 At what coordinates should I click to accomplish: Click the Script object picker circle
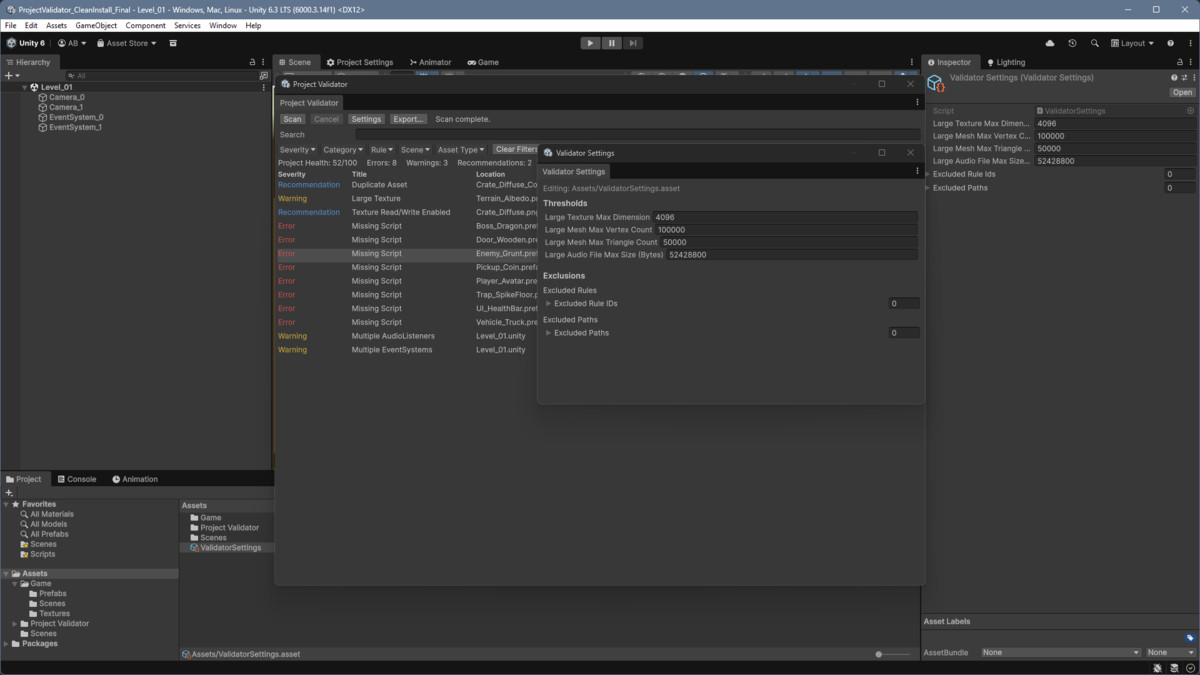(x=1190, y=111)
